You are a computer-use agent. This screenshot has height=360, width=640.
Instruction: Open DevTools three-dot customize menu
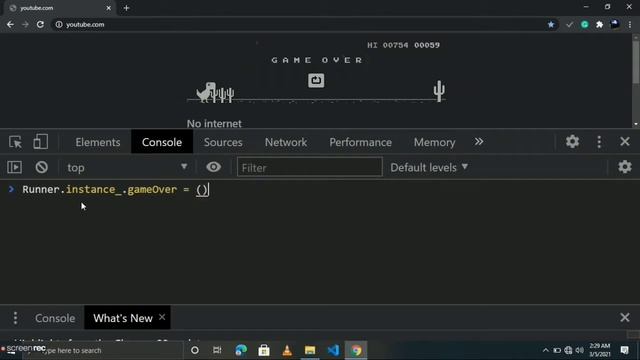[599, 142]
